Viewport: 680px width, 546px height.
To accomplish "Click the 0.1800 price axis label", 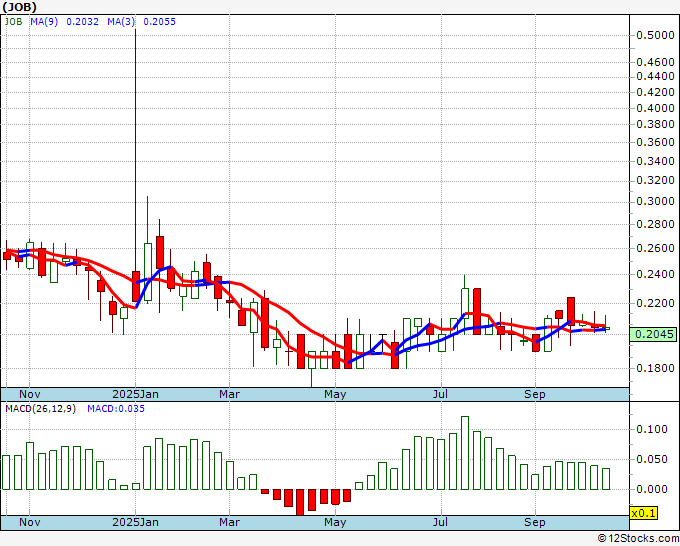I will (x=653, y=368).
